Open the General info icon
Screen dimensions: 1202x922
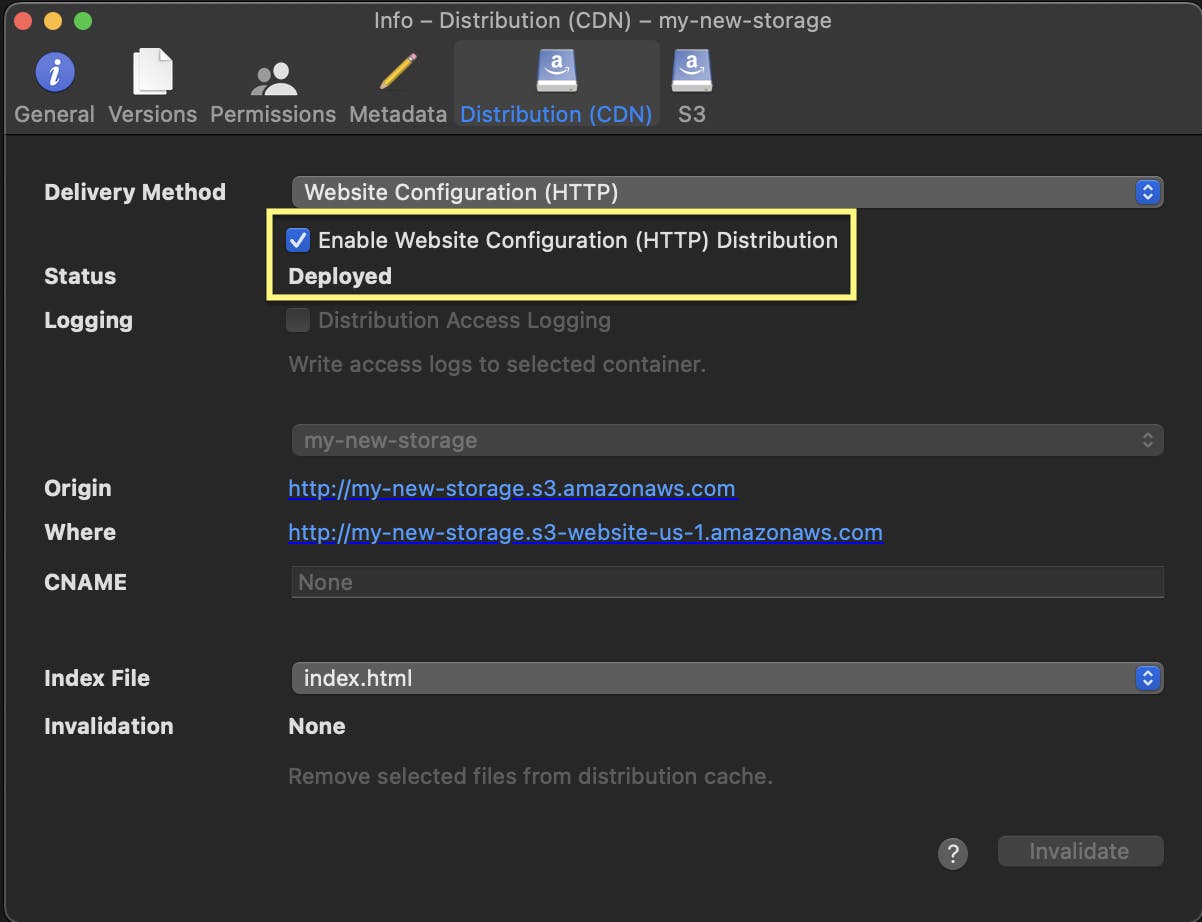coord(54,73)
